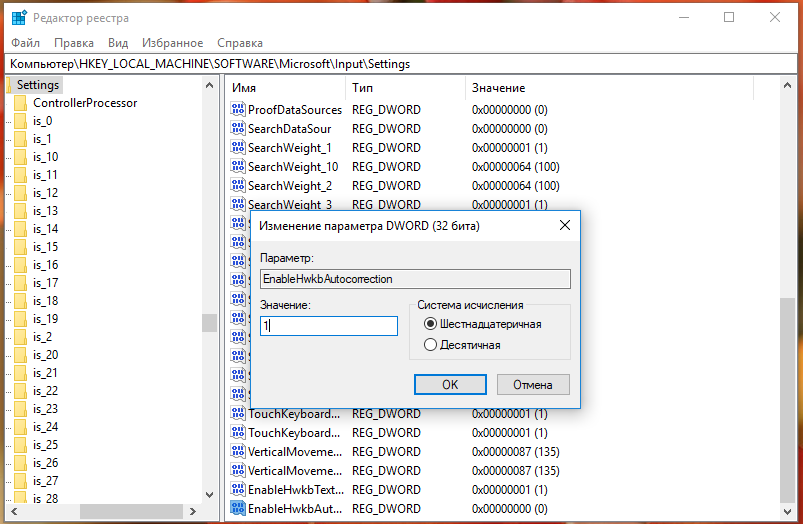Open the Справка menu
Image resolution: width=803 pixels, height=524 pixels.
(x=240, y=43)
